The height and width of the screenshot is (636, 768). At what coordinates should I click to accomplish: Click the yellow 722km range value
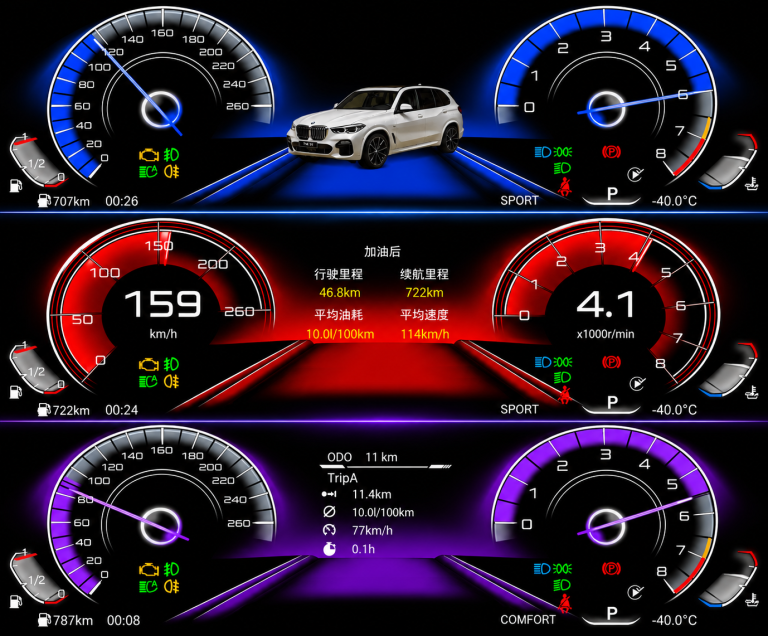tap(425, 293)
